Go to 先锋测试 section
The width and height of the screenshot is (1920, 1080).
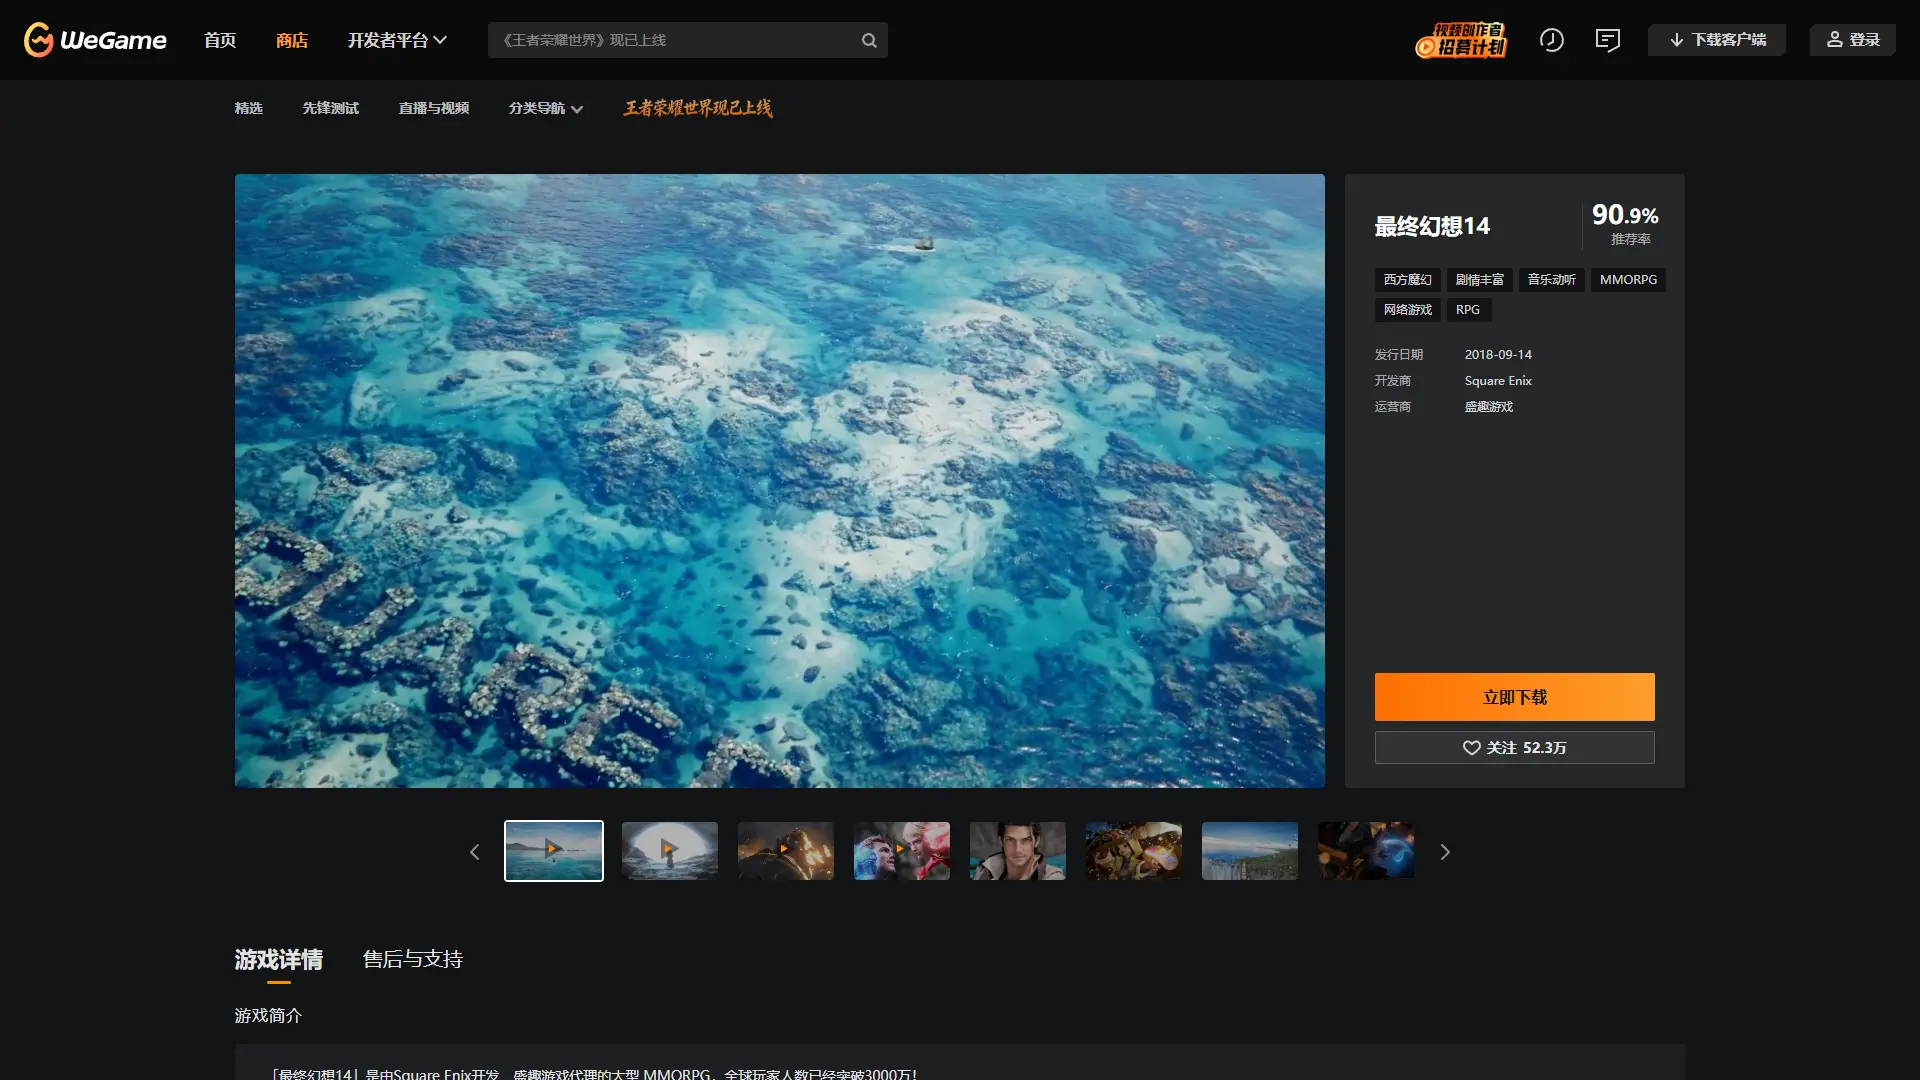point(330,108)
